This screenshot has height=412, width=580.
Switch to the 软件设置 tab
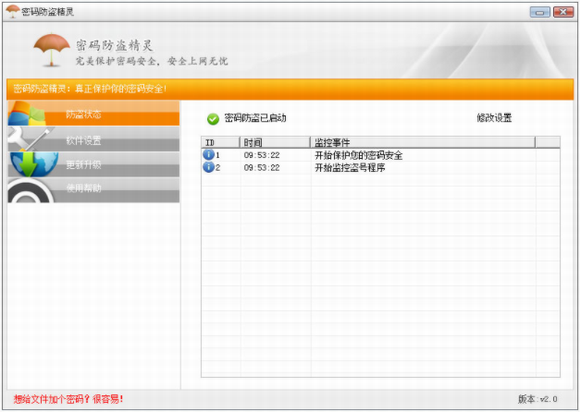click(x=94, y=139)
